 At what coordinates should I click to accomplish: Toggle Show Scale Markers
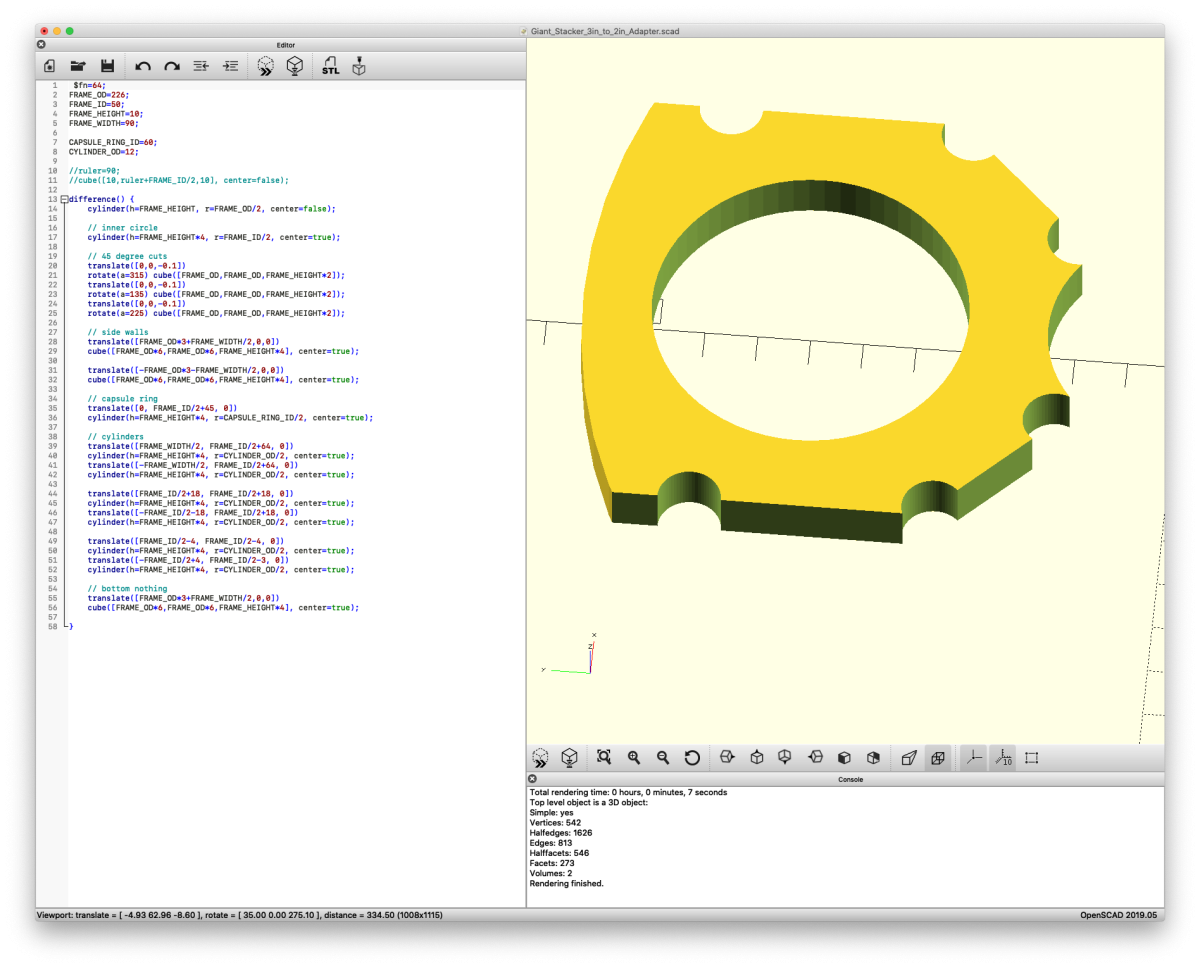pyautogui.click(x=1002, y=758)
